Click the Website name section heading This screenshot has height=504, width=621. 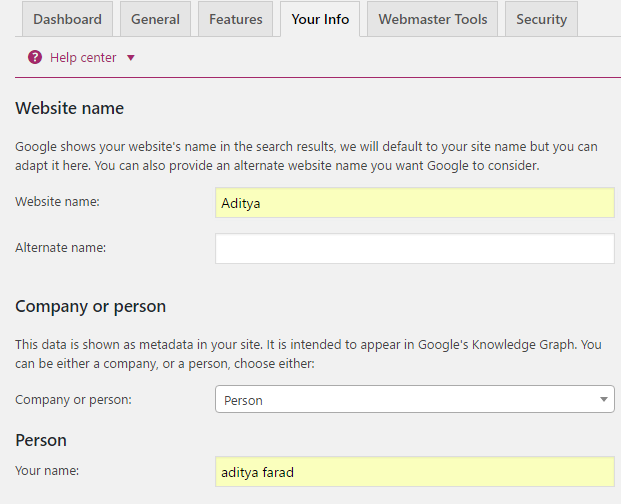[69, 108]
